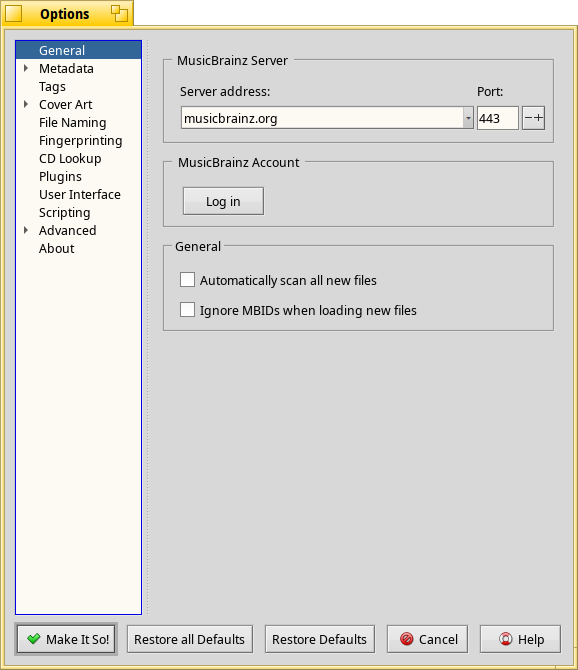578x670 pixels.
Task: Click the Log in button
Action: point(223,201)
